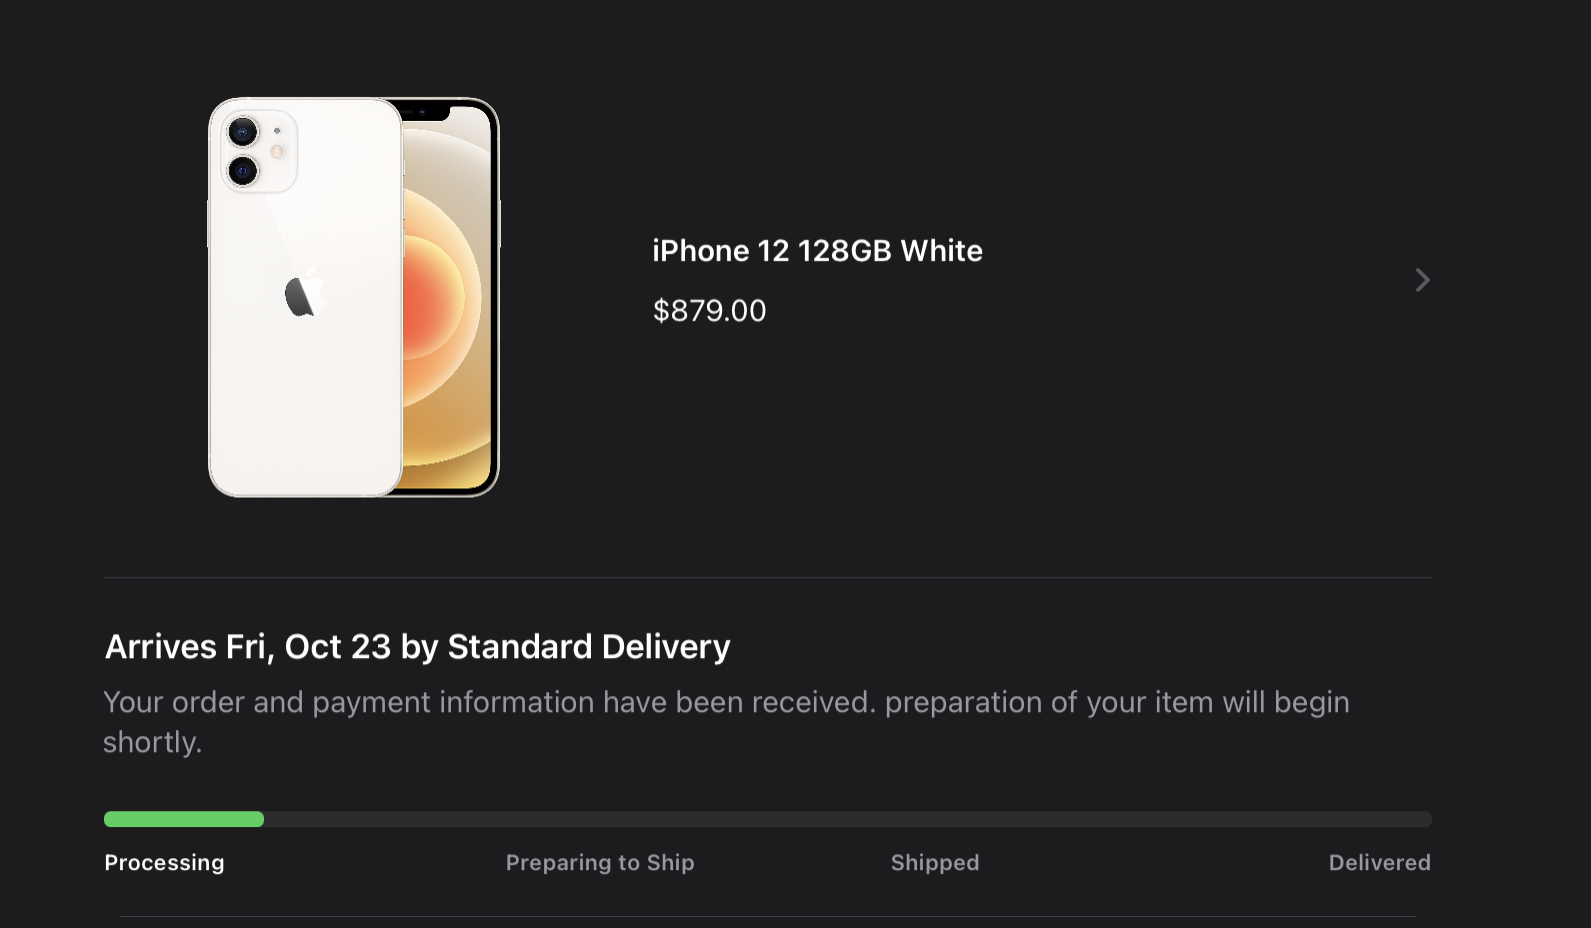The height and width of the screenshot is (928, 1591).
Task: Select the Delivered stage label
Action: click(1379, 862)
